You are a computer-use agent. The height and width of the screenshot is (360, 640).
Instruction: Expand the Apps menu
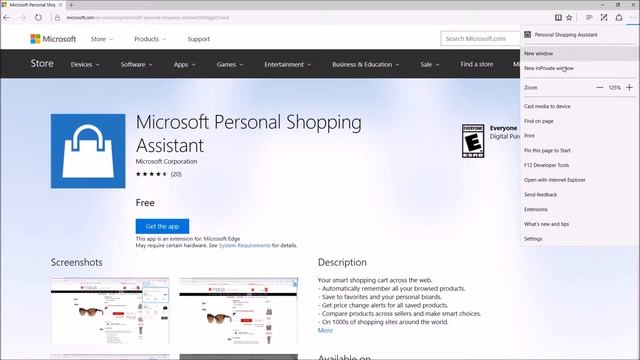click(x=184, y=64)
